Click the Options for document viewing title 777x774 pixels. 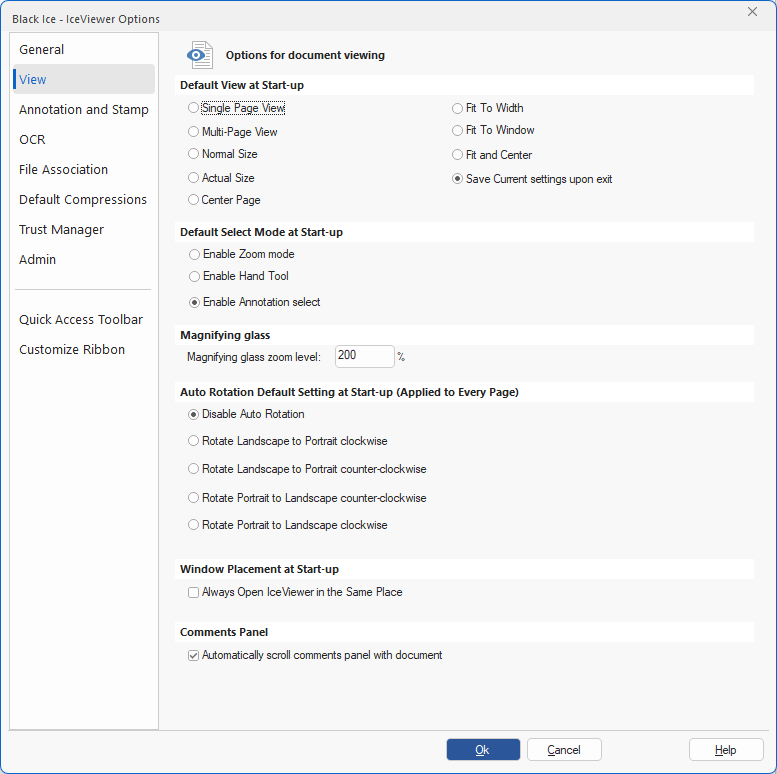click(305, 55)
